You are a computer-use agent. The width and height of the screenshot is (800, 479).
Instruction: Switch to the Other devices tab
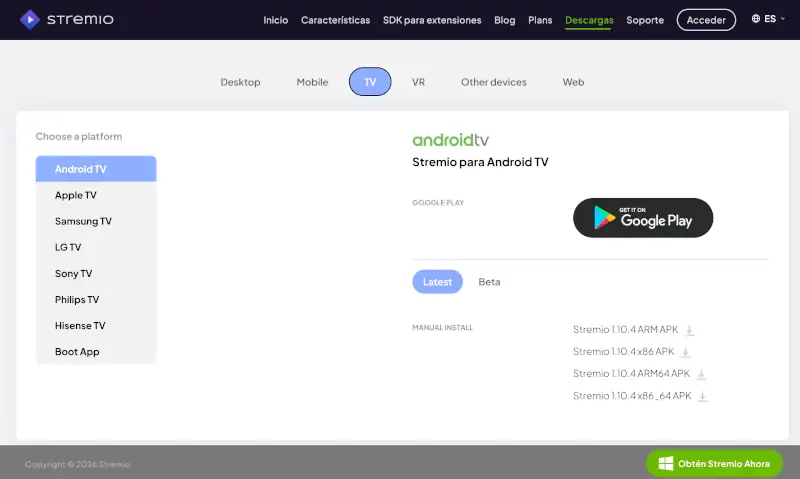click(493, 82)
